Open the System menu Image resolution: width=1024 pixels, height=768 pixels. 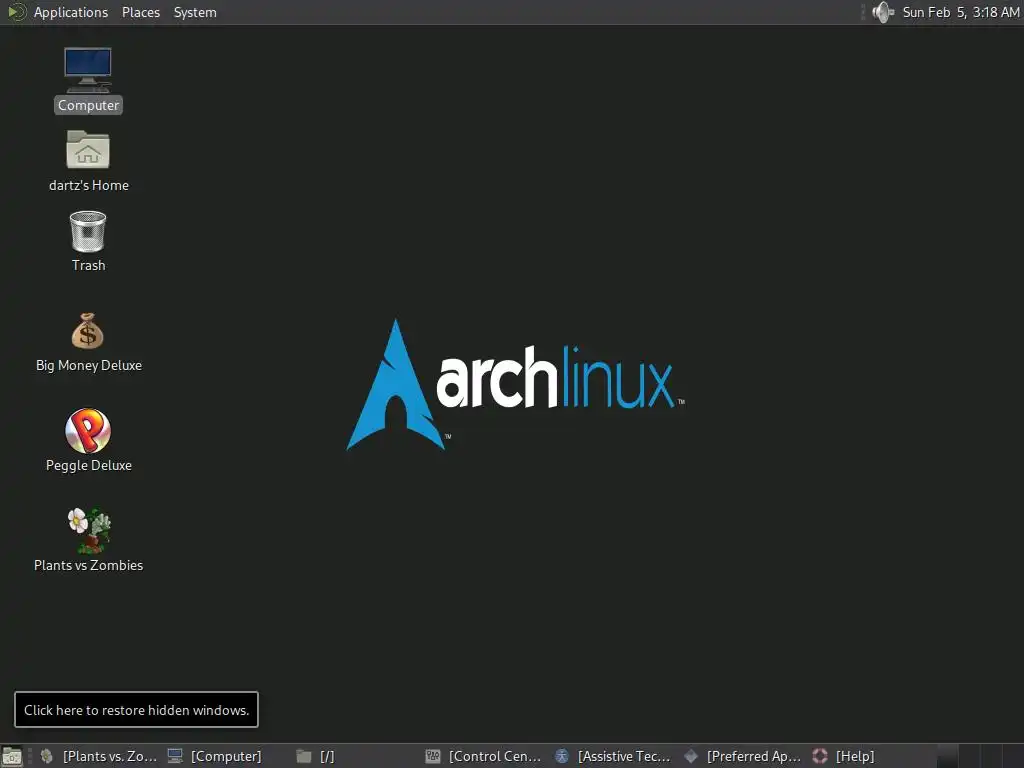point(195,12)
